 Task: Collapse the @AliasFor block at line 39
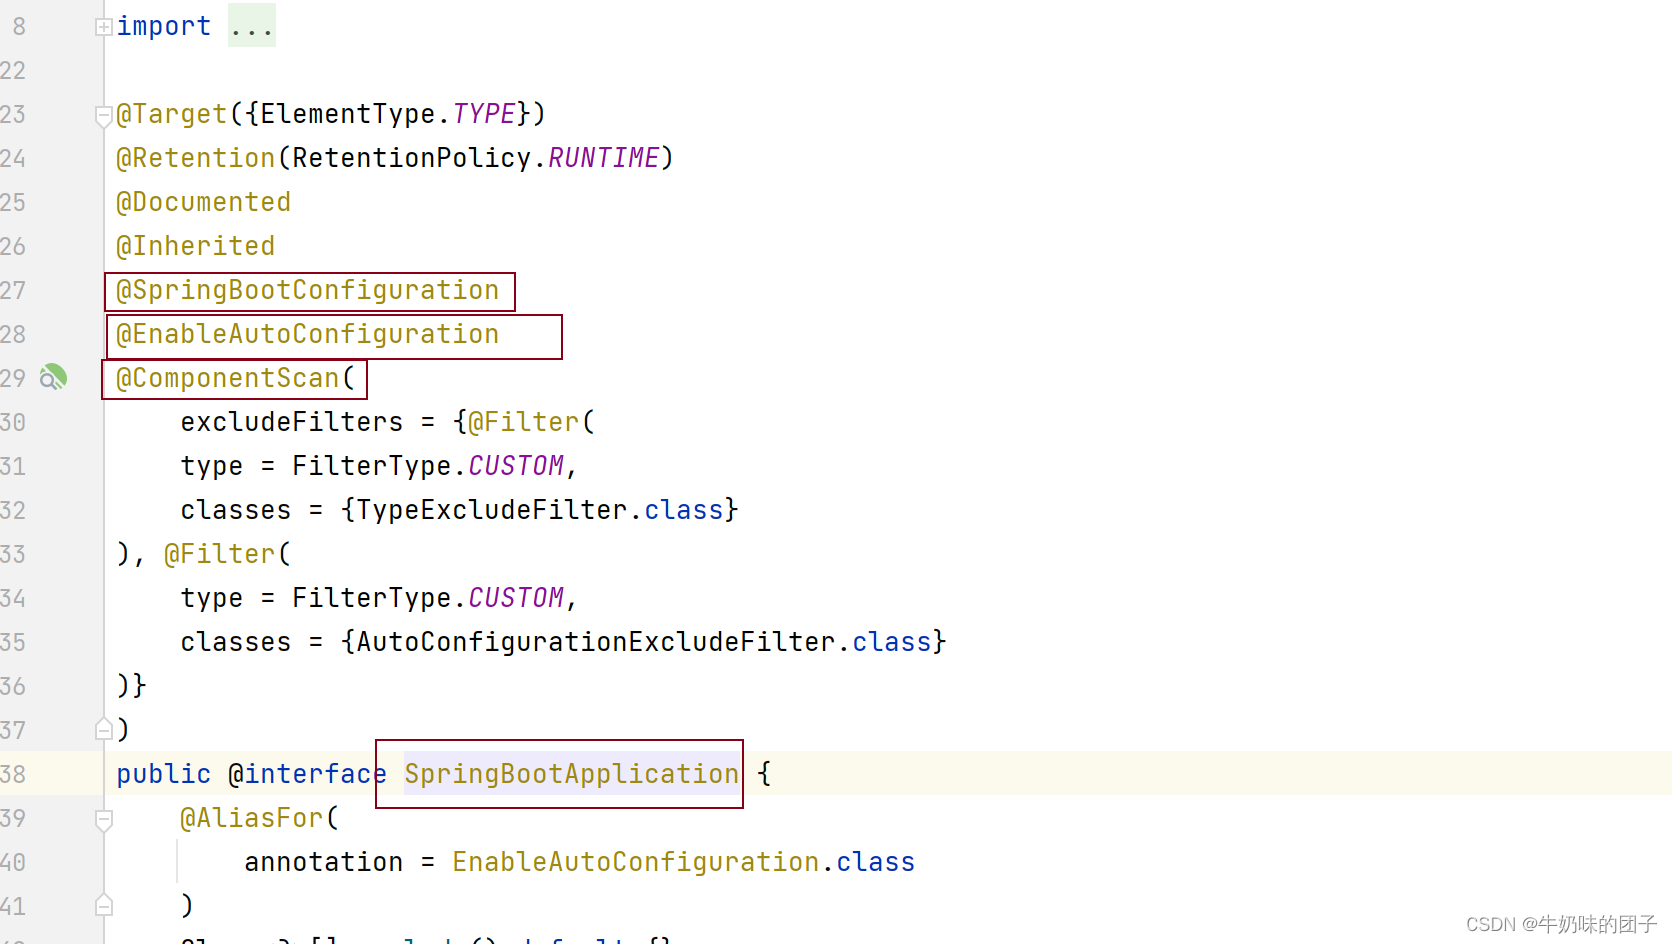[x=103, y=820]
